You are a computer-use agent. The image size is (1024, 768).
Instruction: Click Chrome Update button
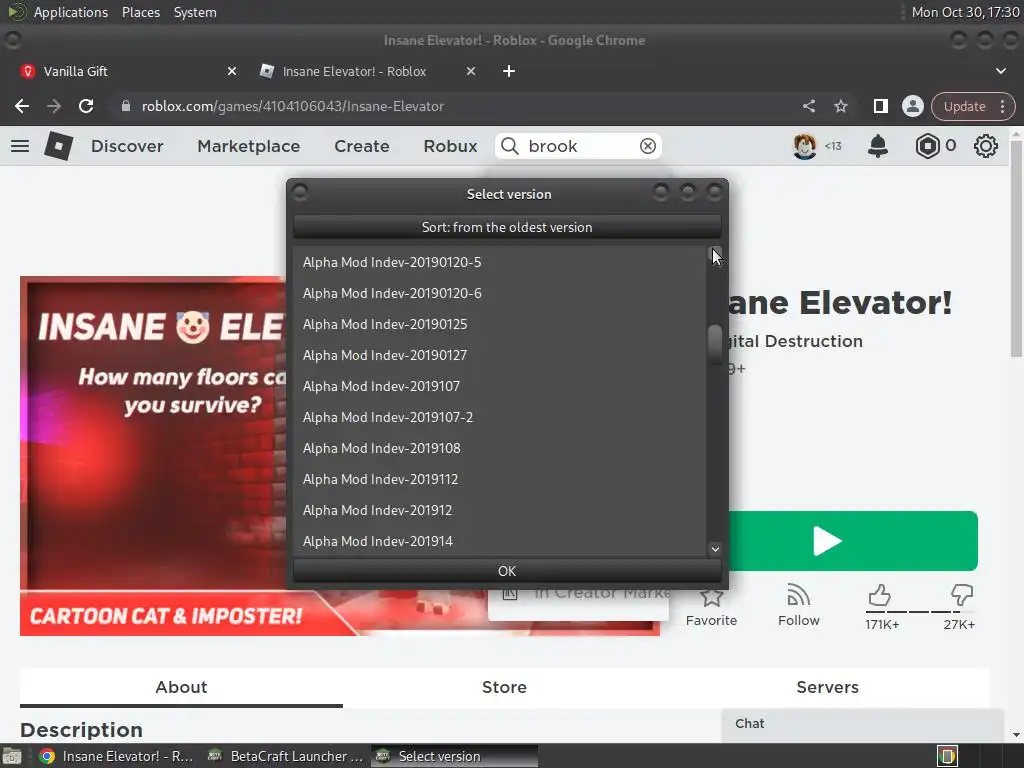(x=964, y=106)
